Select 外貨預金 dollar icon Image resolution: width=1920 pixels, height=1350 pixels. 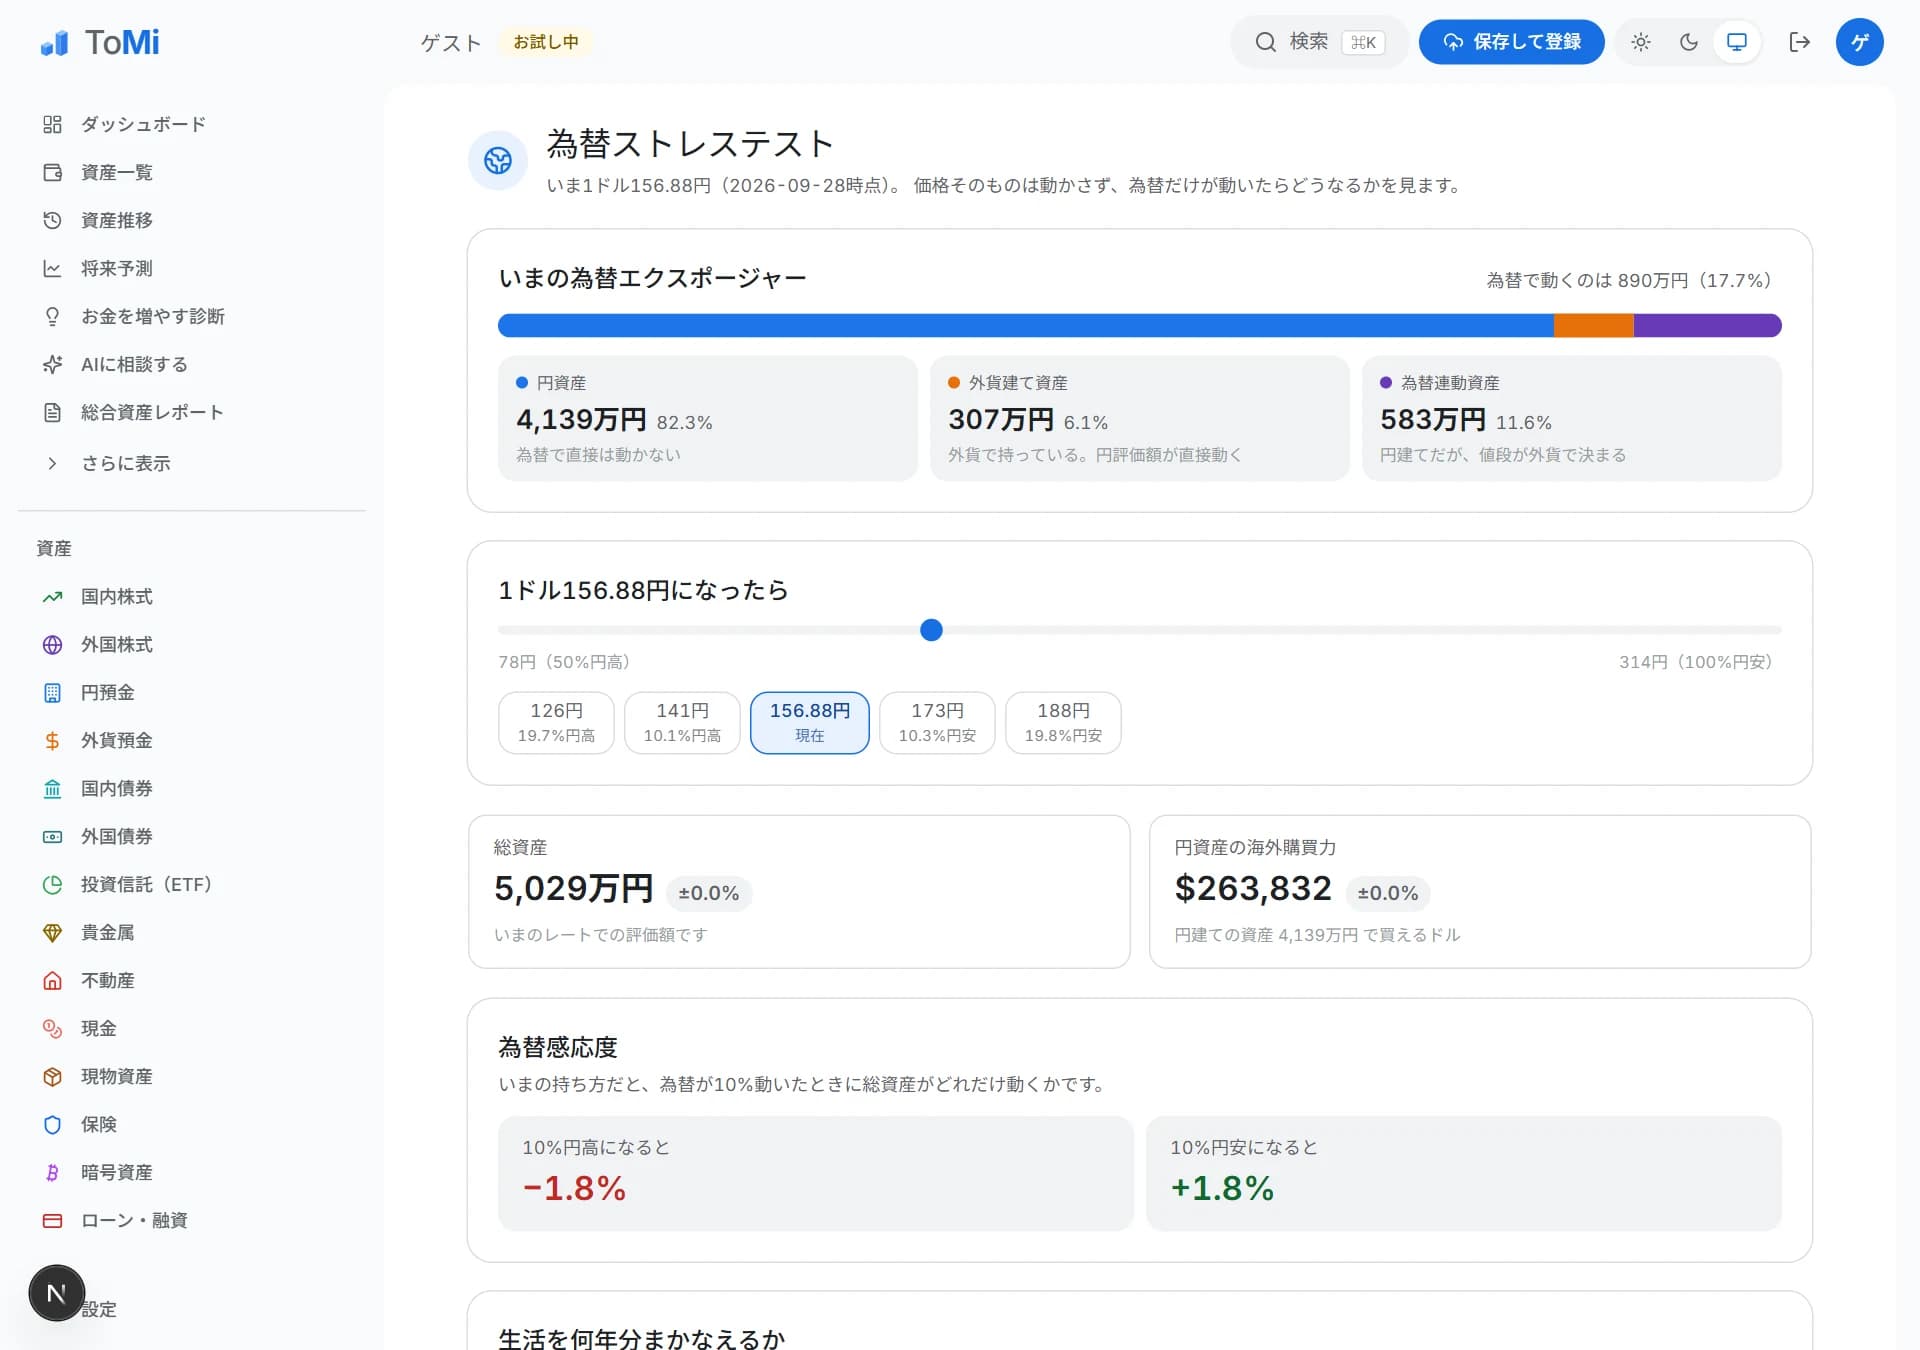53,740
